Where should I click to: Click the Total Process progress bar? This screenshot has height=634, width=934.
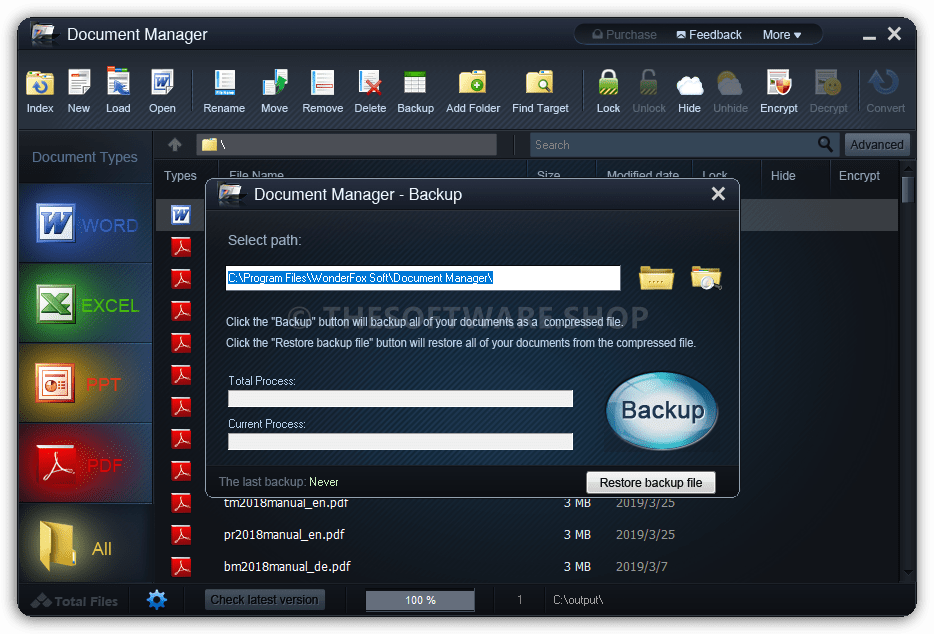400,399
